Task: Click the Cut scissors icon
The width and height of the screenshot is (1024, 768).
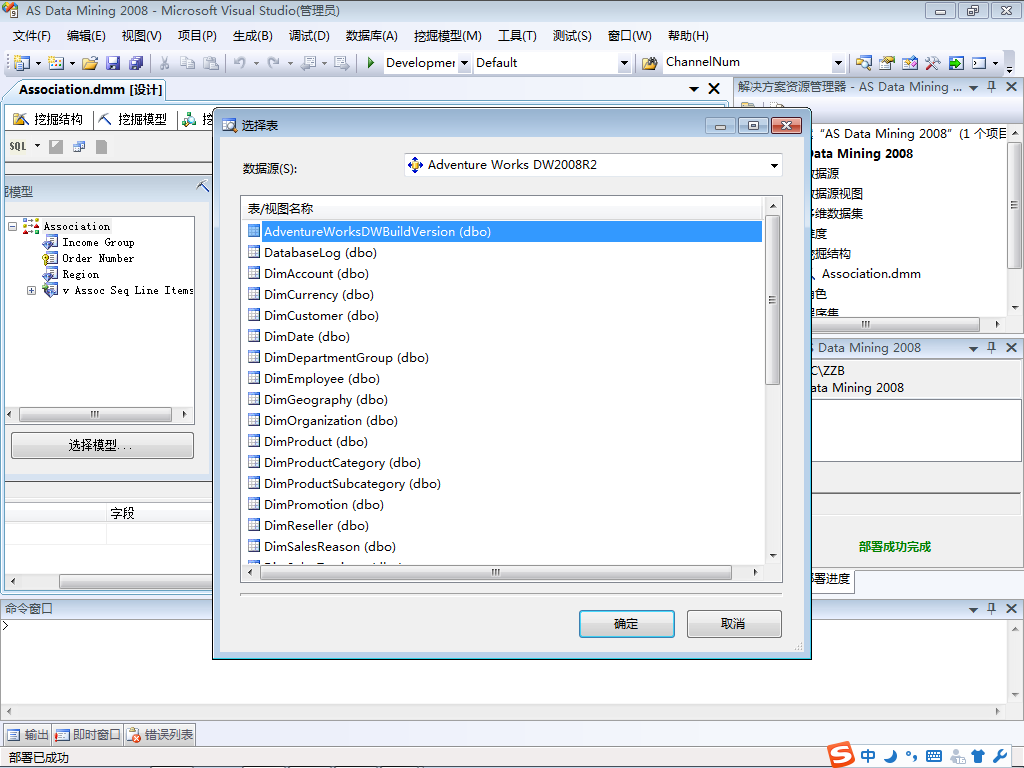Action: click(x=165, y=63)
